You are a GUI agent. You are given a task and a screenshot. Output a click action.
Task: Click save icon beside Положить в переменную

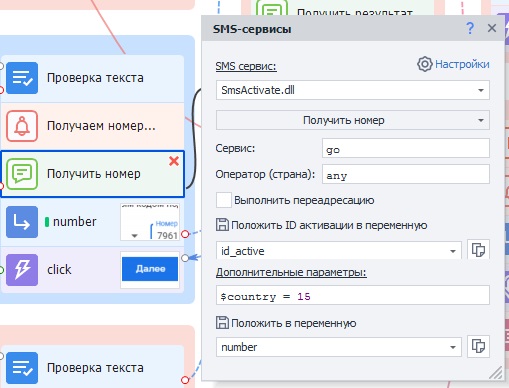(x=222, y=323)
